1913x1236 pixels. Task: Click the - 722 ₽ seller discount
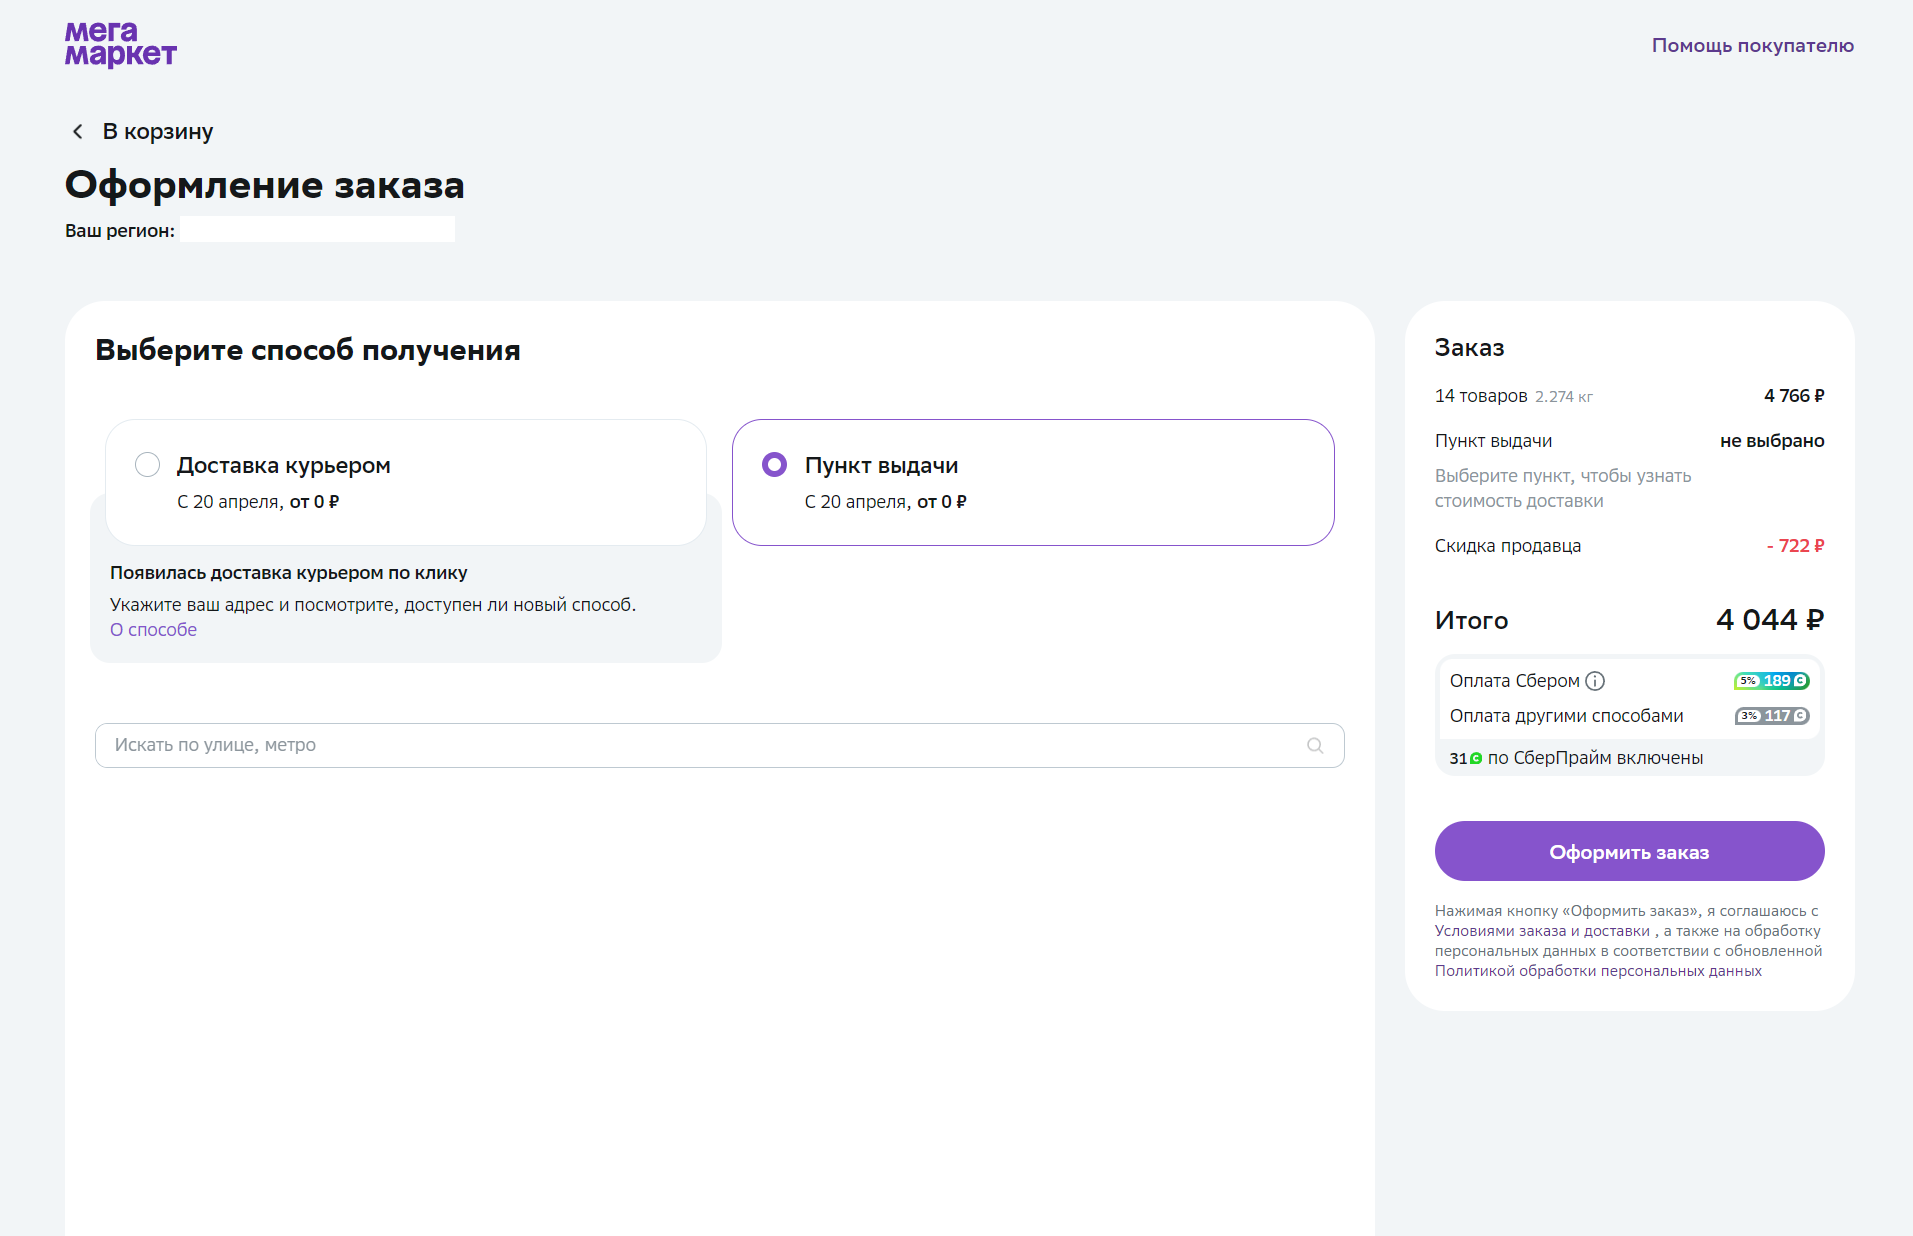1795,546
